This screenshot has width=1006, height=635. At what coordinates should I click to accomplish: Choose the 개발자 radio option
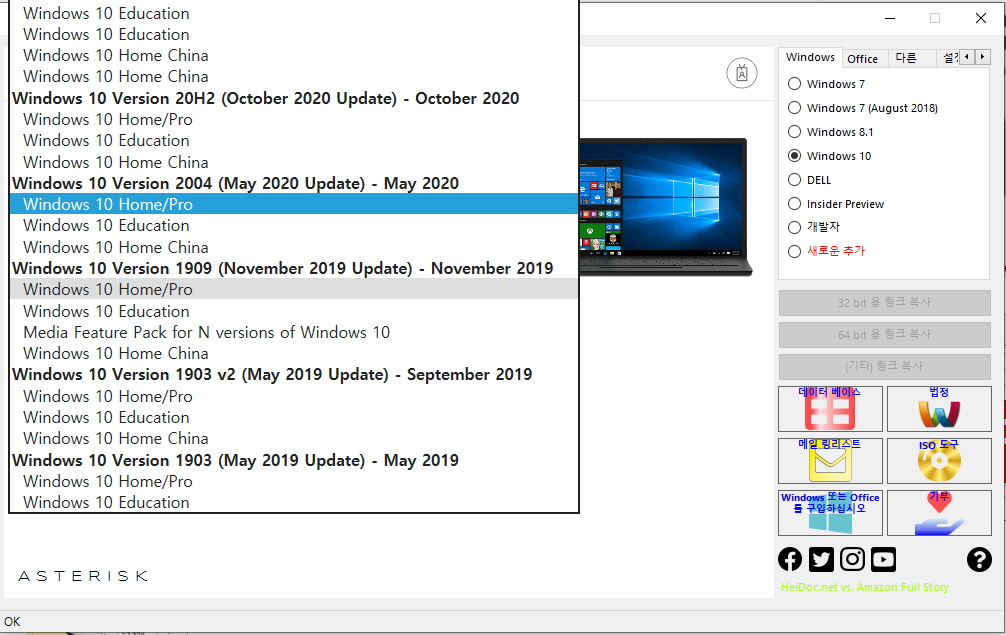(x=794, y=227)
